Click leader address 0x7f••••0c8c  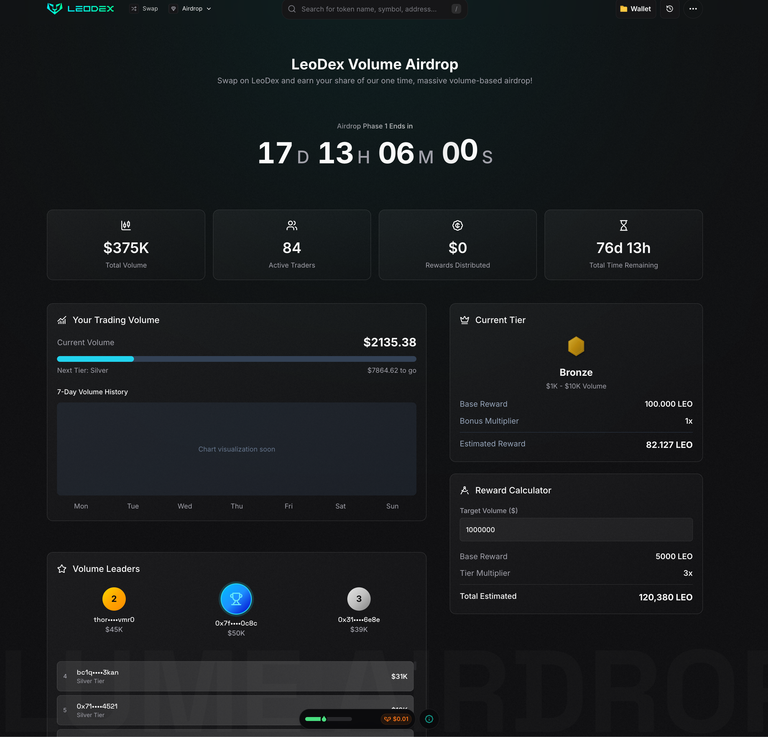[x=236, y=623]
